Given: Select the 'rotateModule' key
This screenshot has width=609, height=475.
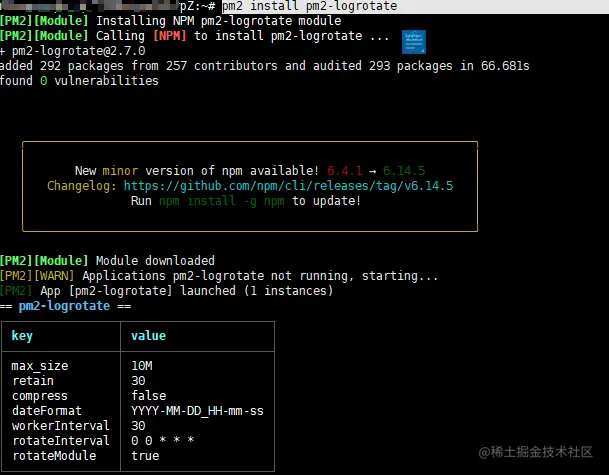Looking at the screenshot, I should pyautogui.click(x=54, y=456).
